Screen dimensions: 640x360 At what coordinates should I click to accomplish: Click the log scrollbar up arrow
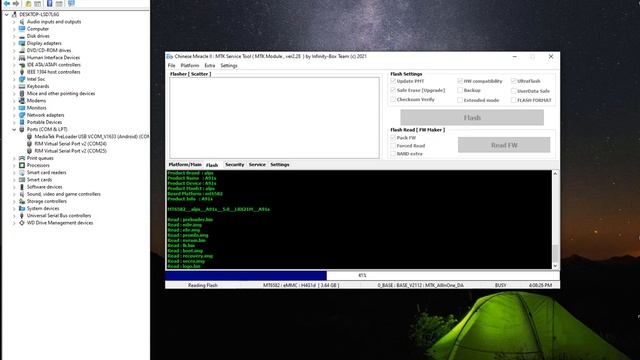pos(555,173)
